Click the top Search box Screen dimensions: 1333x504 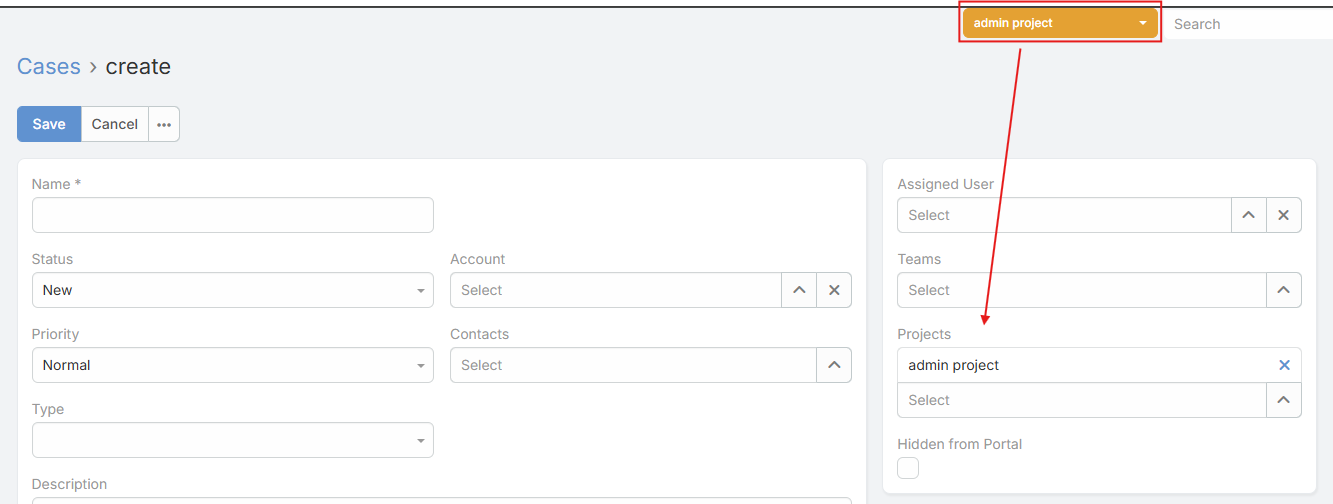point(1250,24)
